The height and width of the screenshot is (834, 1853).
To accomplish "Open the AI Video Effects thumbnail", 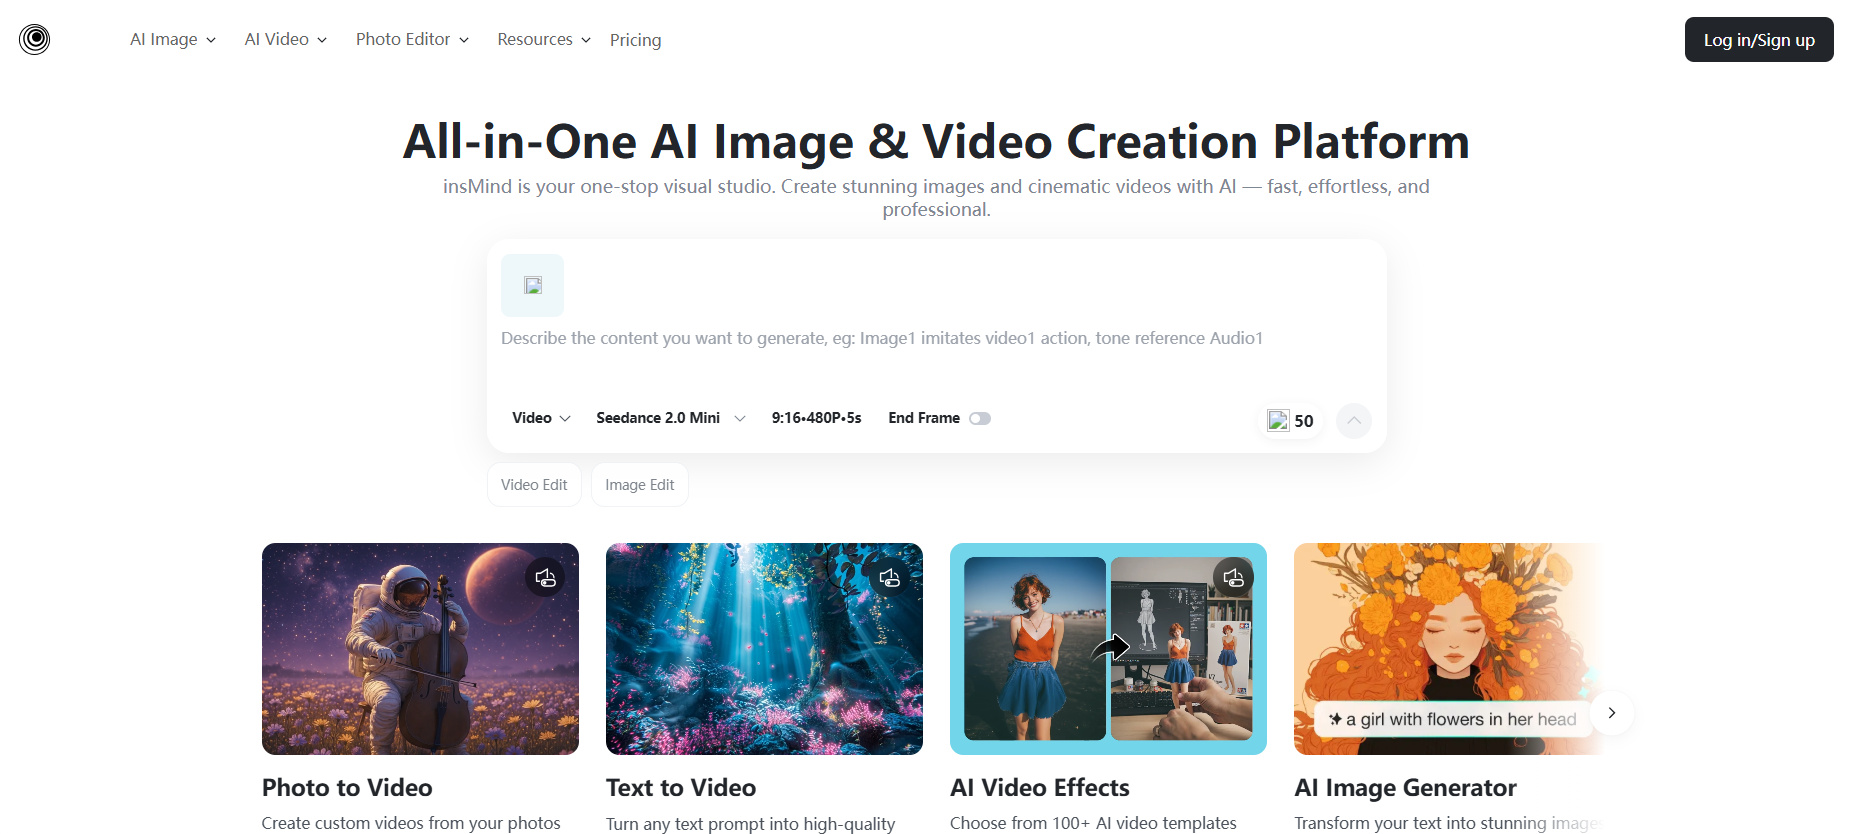I will pyautogui.click(x=1108, y=649).
